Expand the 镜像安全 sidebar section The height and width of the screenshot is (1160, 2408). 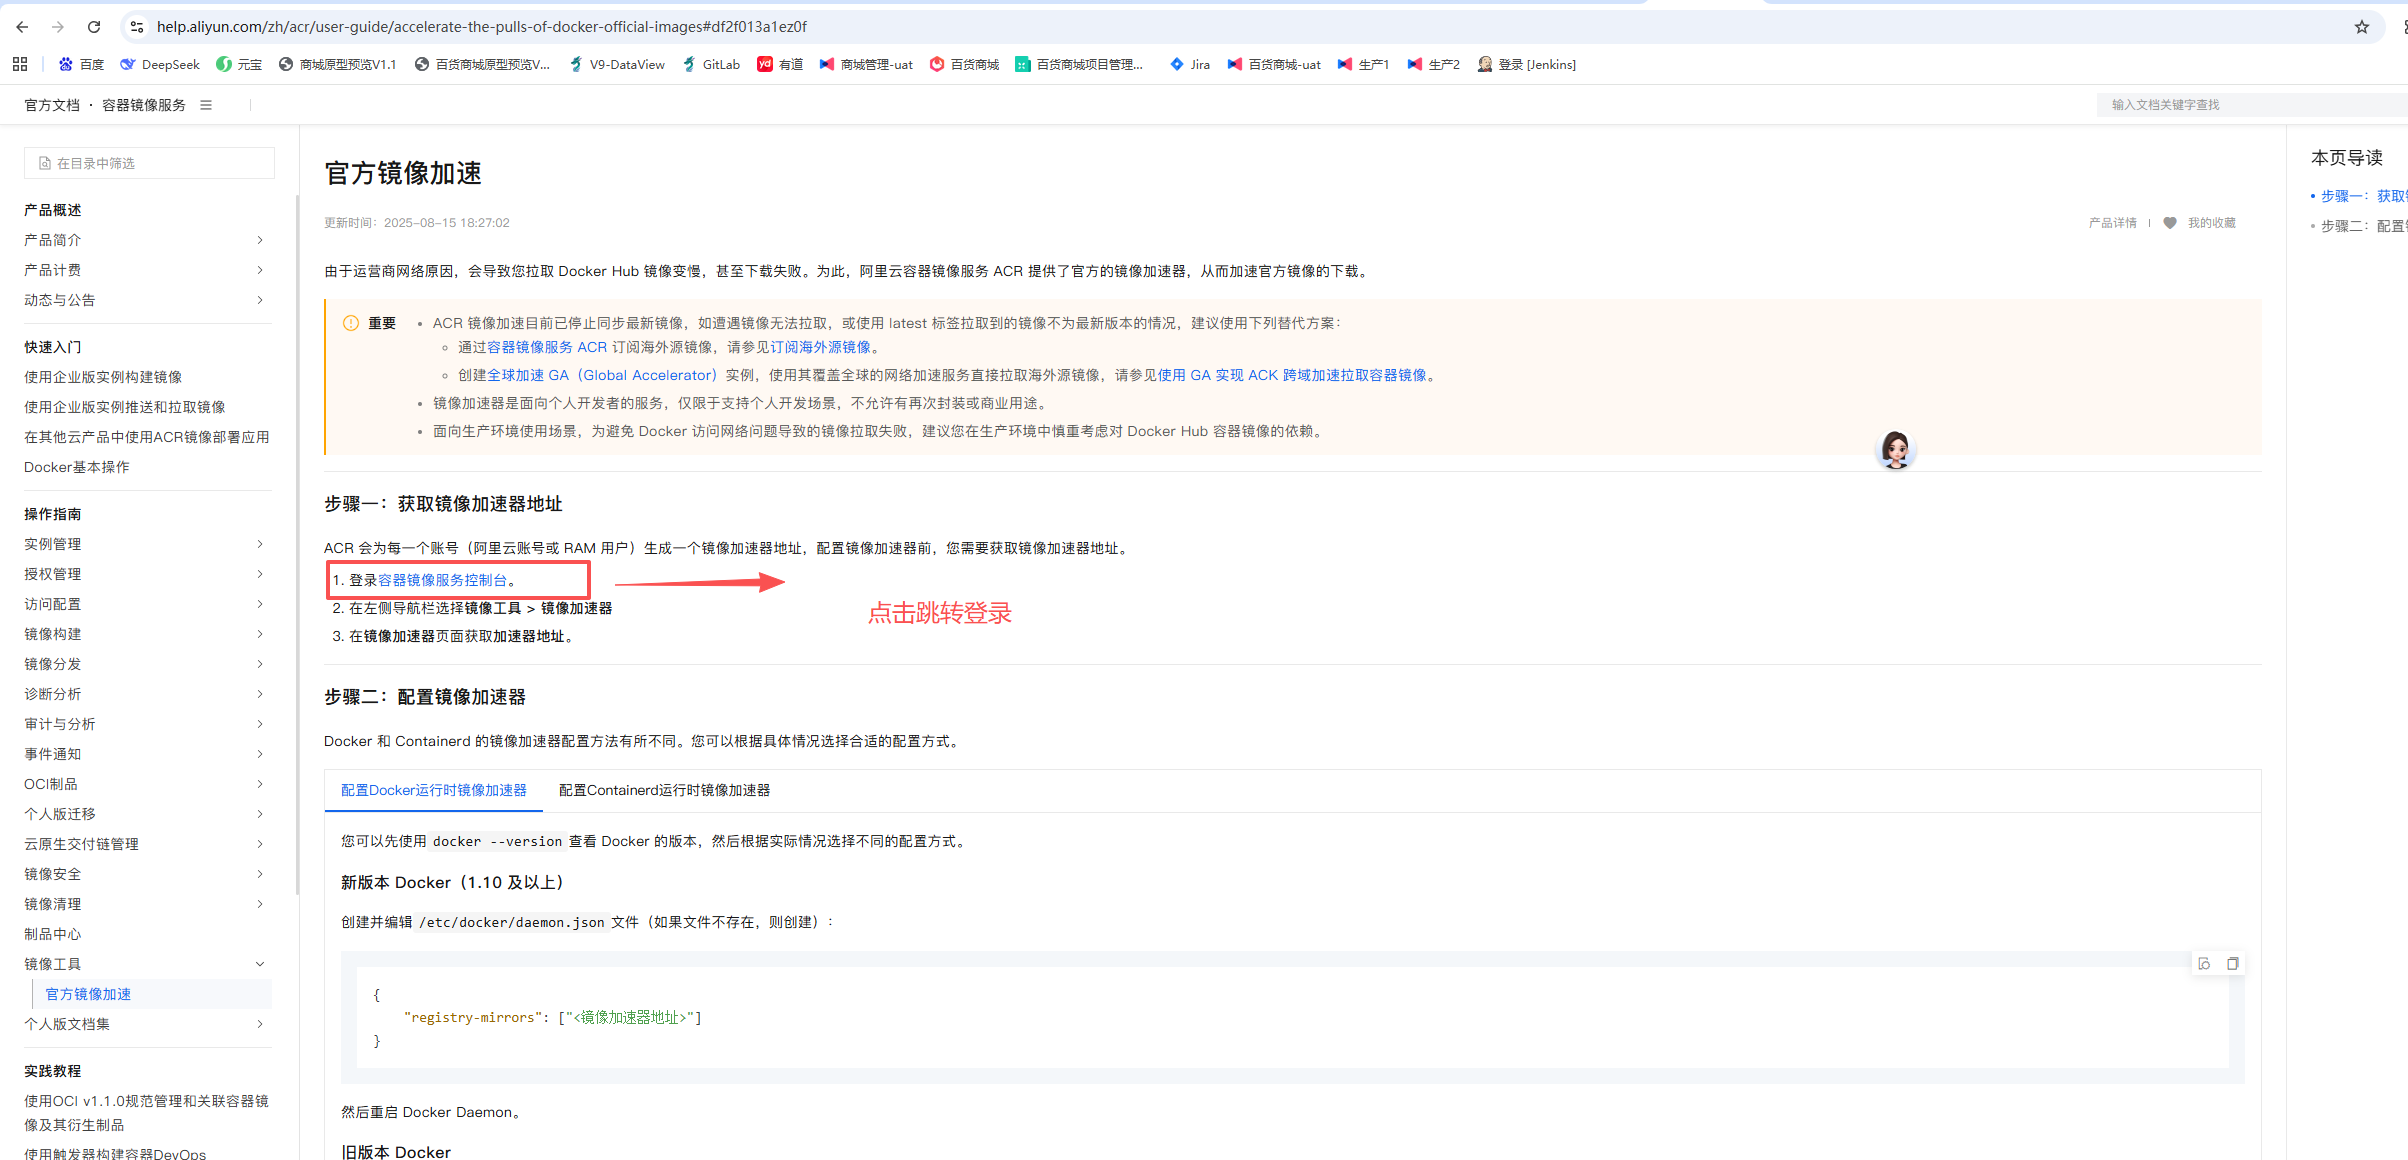(x=260, y=874)
